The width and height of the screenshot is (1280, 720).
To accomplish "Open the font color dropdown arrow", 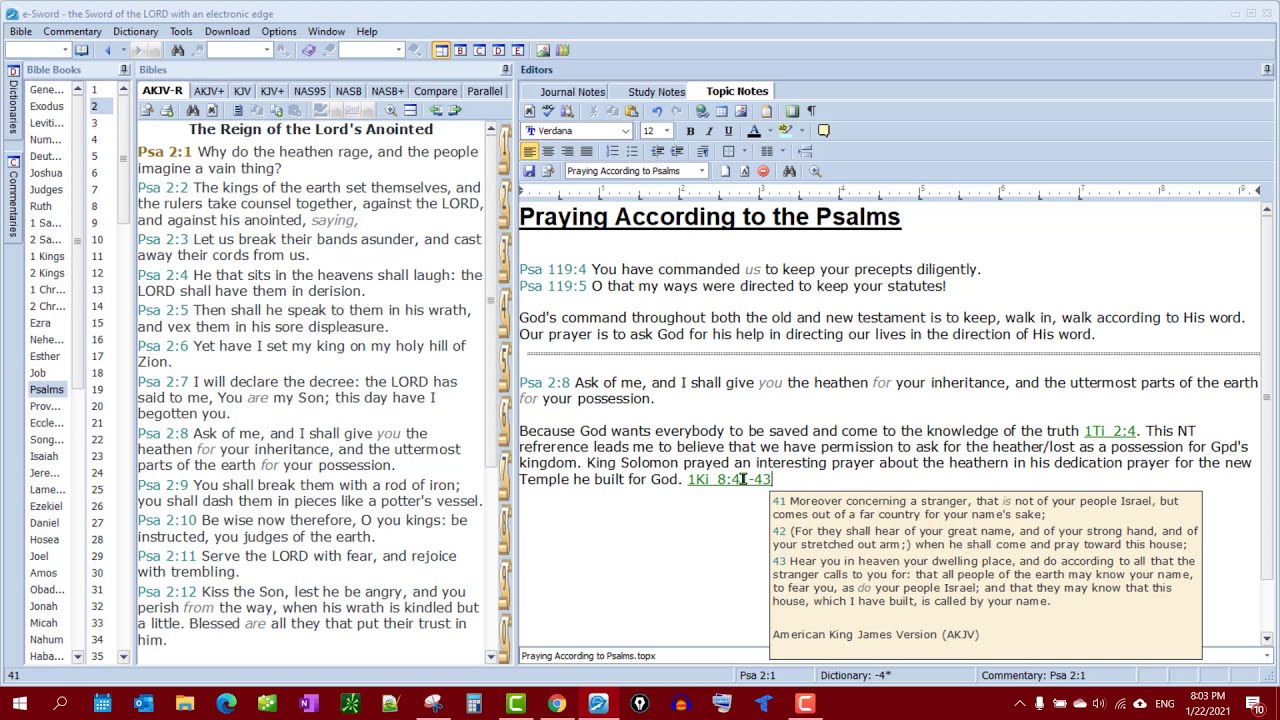I will 768,131.
